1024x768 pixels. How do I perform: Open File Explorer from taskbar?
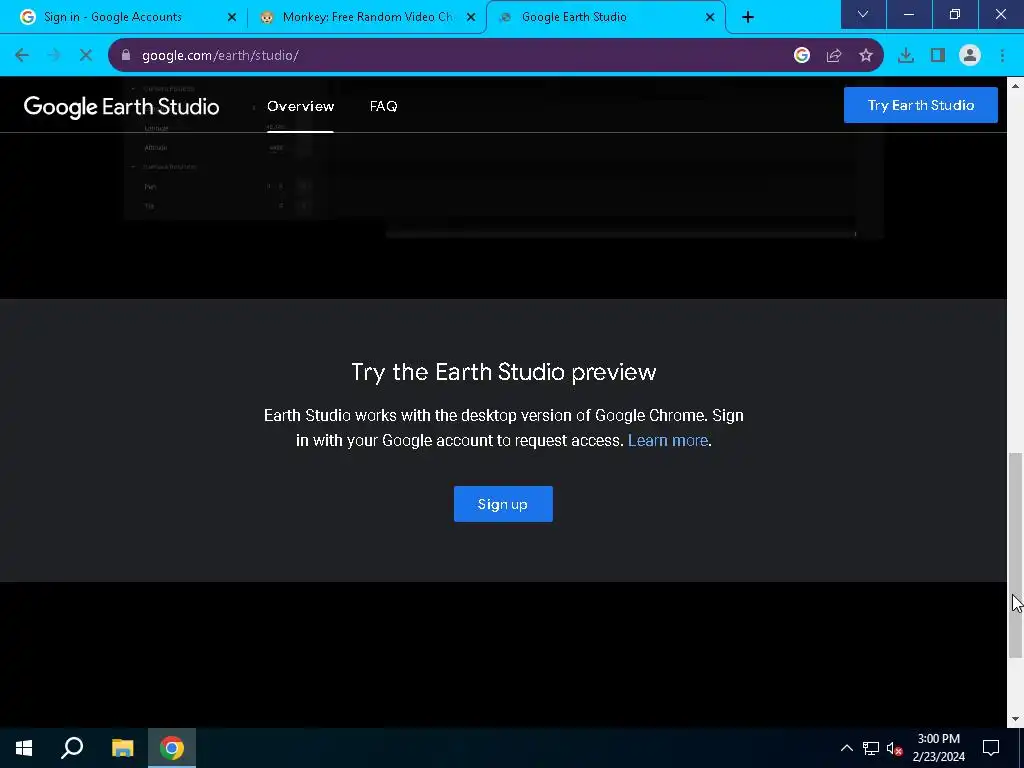tap(122, 748)
